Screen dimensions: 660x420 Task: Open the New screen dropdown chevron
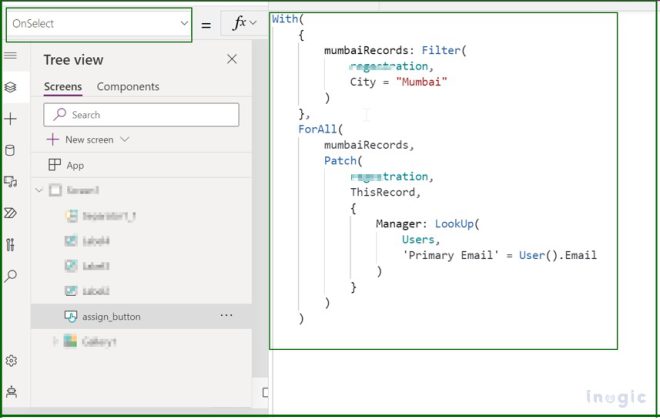(x=125, y=139)
